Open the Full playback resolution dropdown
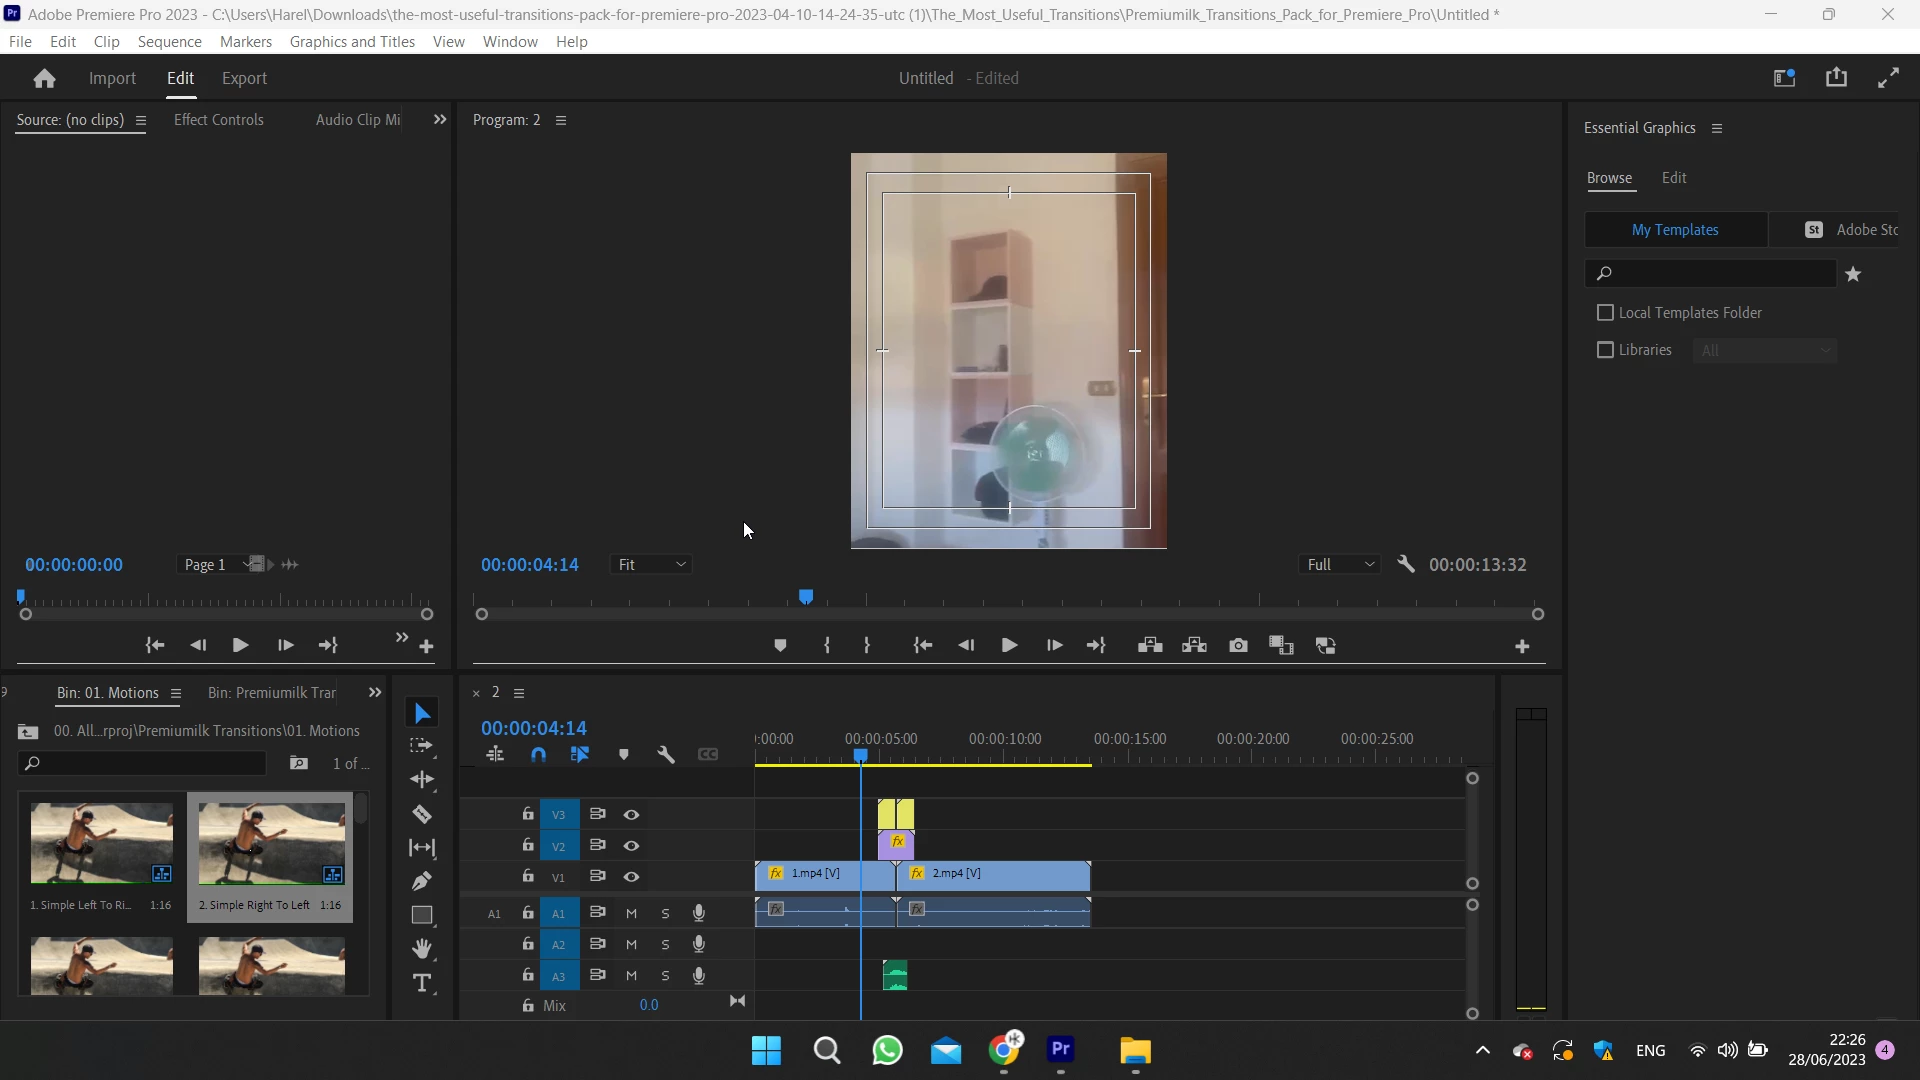 click(1340, 565)
